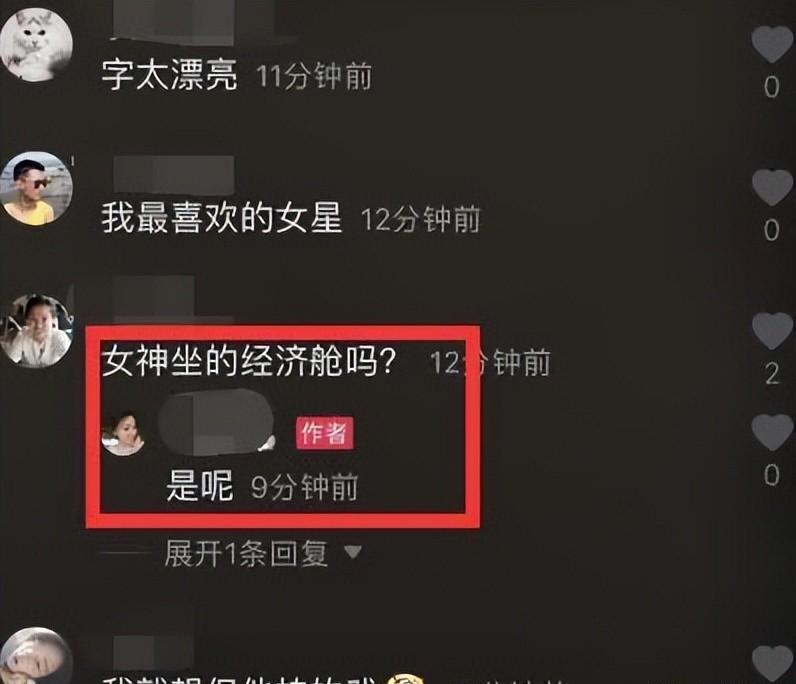Reply to the comment "我最喜欢的女星"
This screenshot has height=684, width=796.
[x=222, y=218]
